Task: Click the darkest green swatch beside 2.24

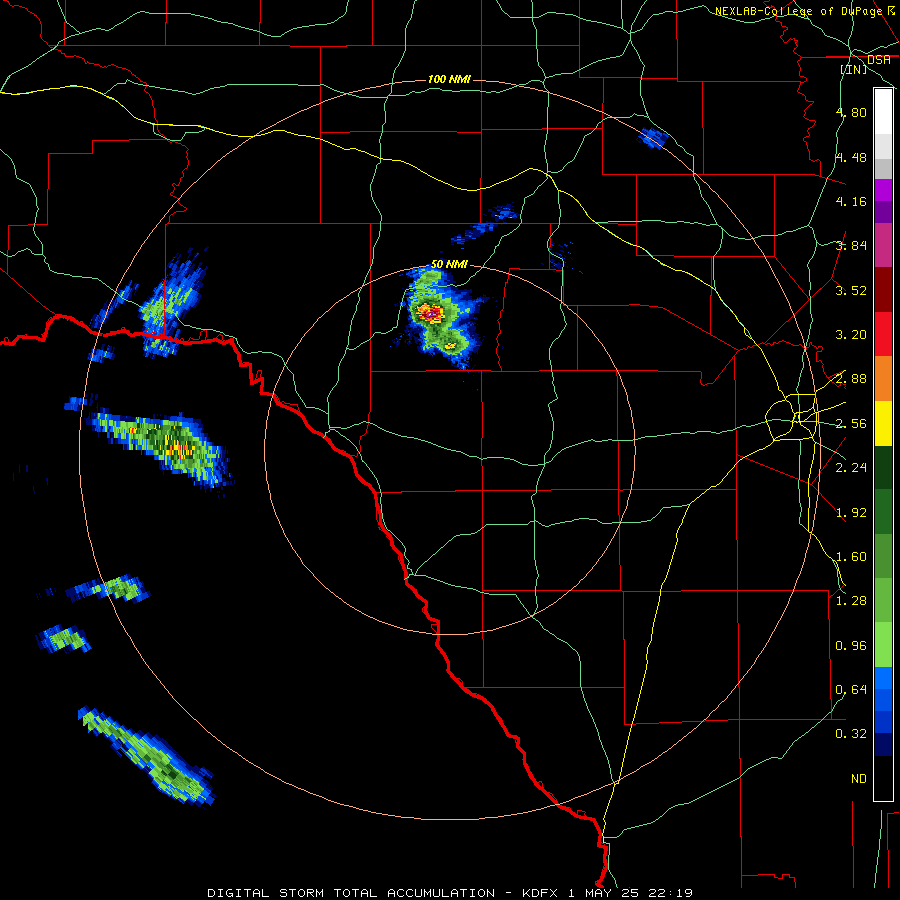Action: [x=883, y=467]
